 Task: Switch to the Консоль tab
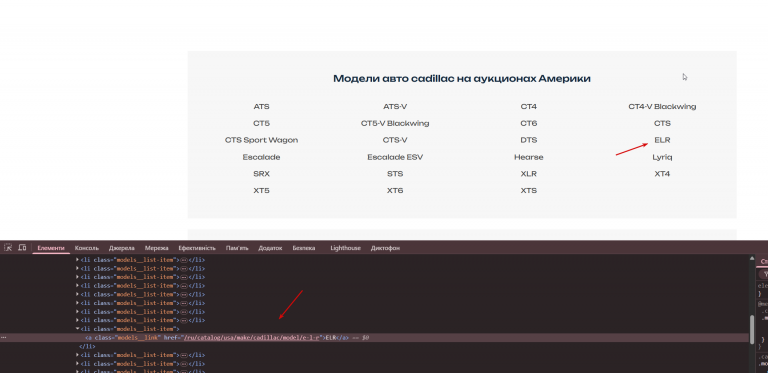point(87,248)
